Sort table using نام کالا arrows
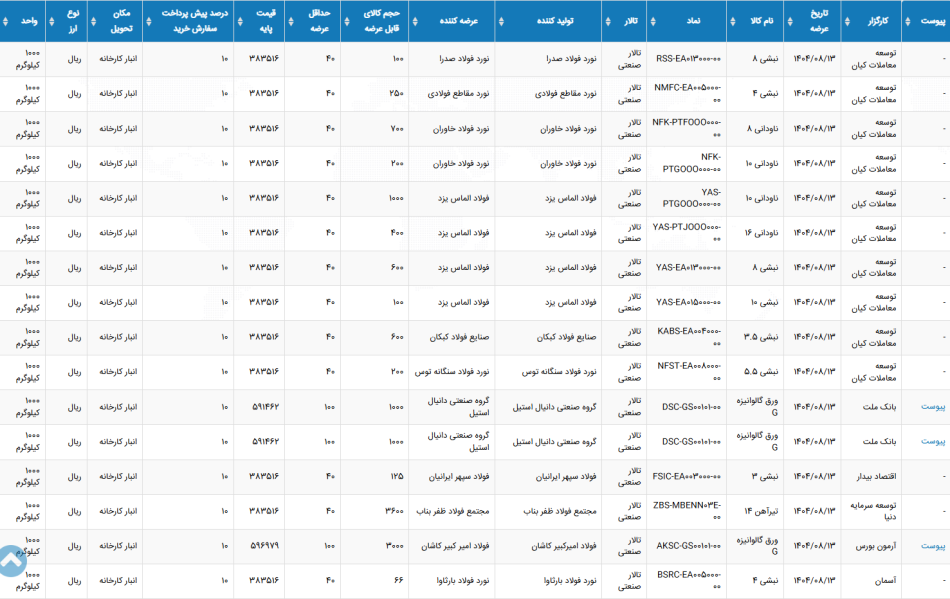The width and height of the screenshot is (950, 599). click(732, 22)
